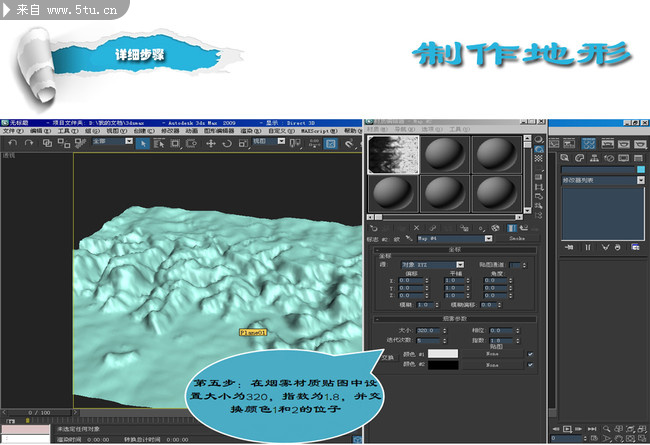The height and width of the screenshot is (445, 650).
Task: Click the Modify panel tab icon
Action: click(587, 143)
